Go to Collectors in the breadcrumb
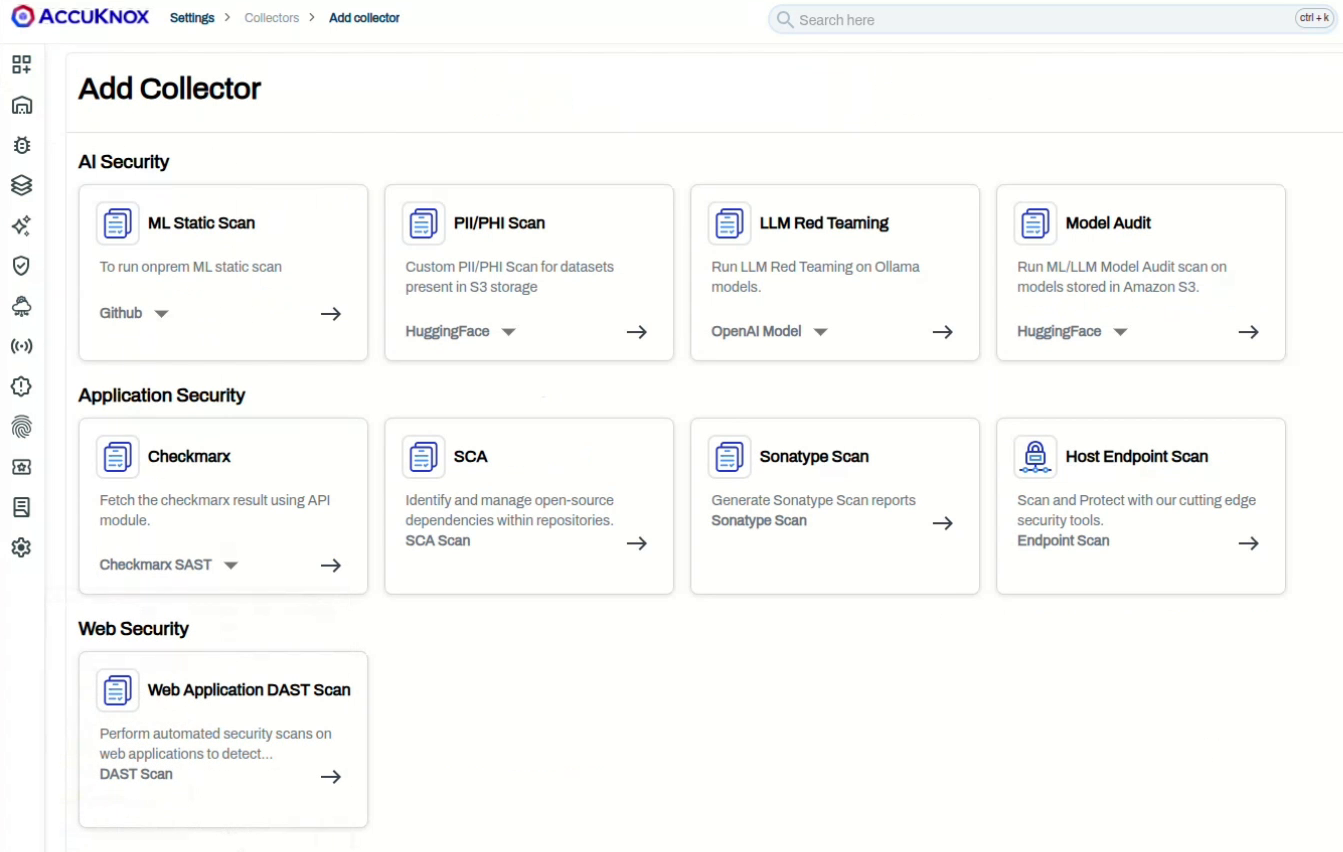 click(272, 18)
